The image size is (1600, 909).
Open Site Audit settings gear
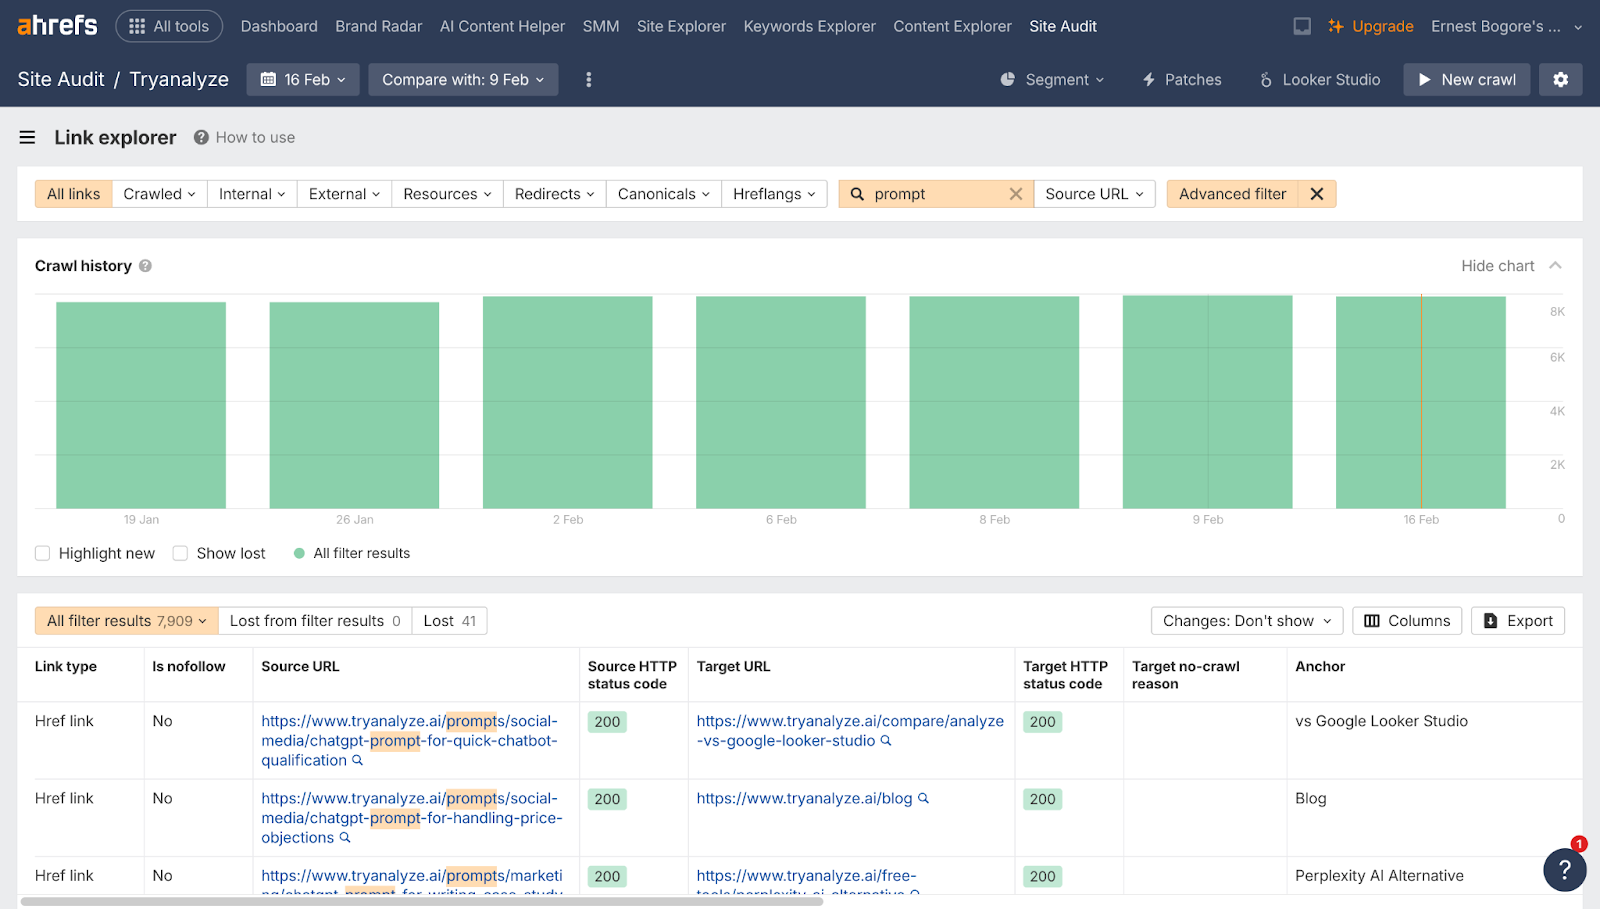click(1560, 79)
